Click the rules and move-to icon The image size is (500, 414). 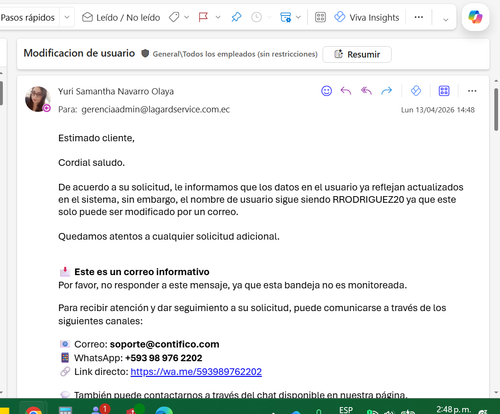pos(286,17)
